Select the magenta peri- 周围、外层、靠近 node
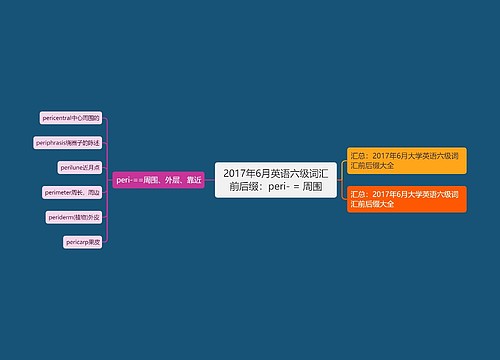The image size is (500, 360). tap(158, 180)
